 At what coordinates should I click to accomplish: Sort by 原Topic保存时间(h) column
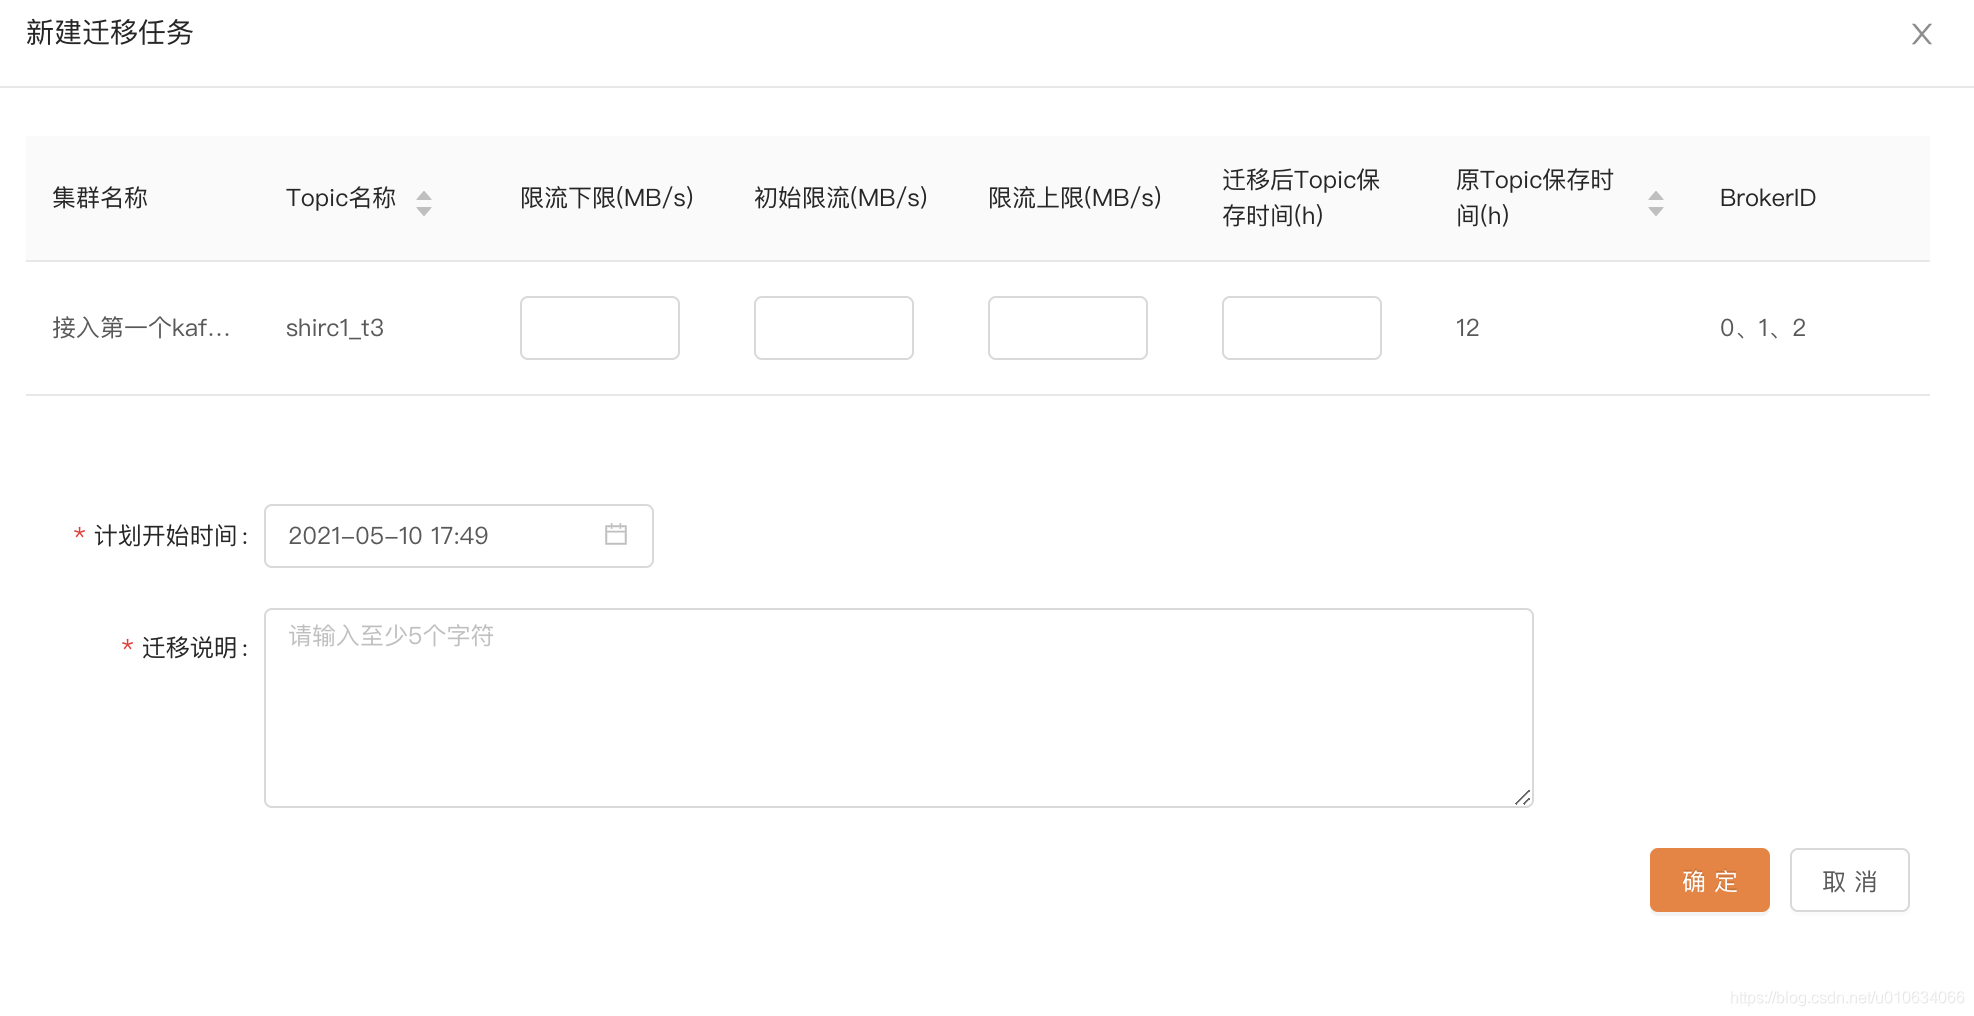click(x=1656, y=203)
